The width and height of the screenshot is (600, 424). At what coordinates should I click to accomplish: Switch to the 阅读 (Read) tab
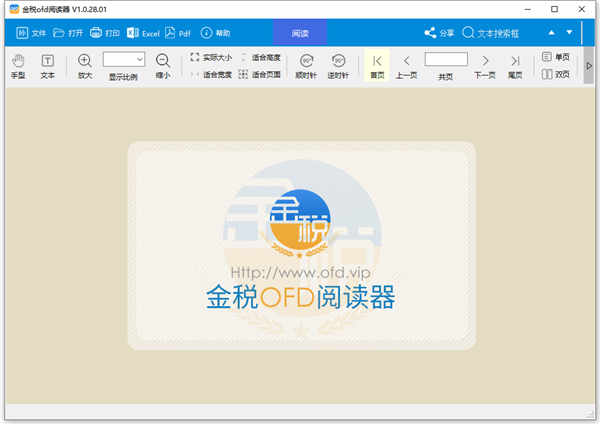click(300, 33)
